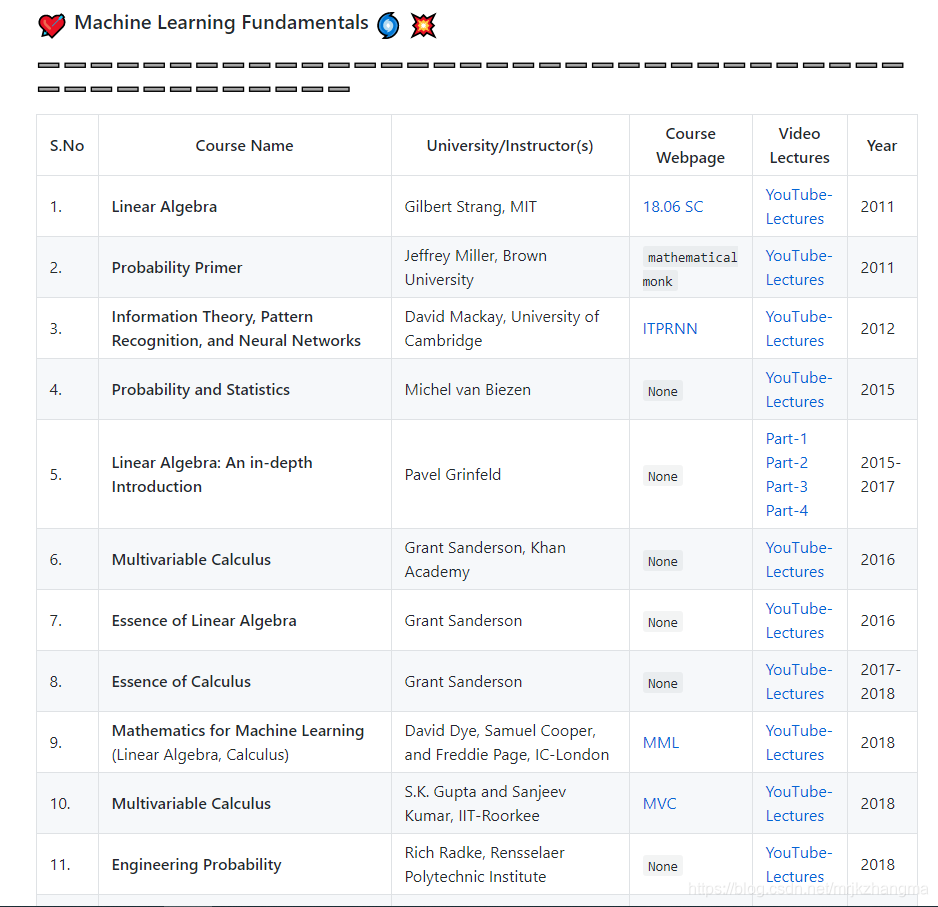Open YouTube-Lectures for Probability Primer

(799, 267)
